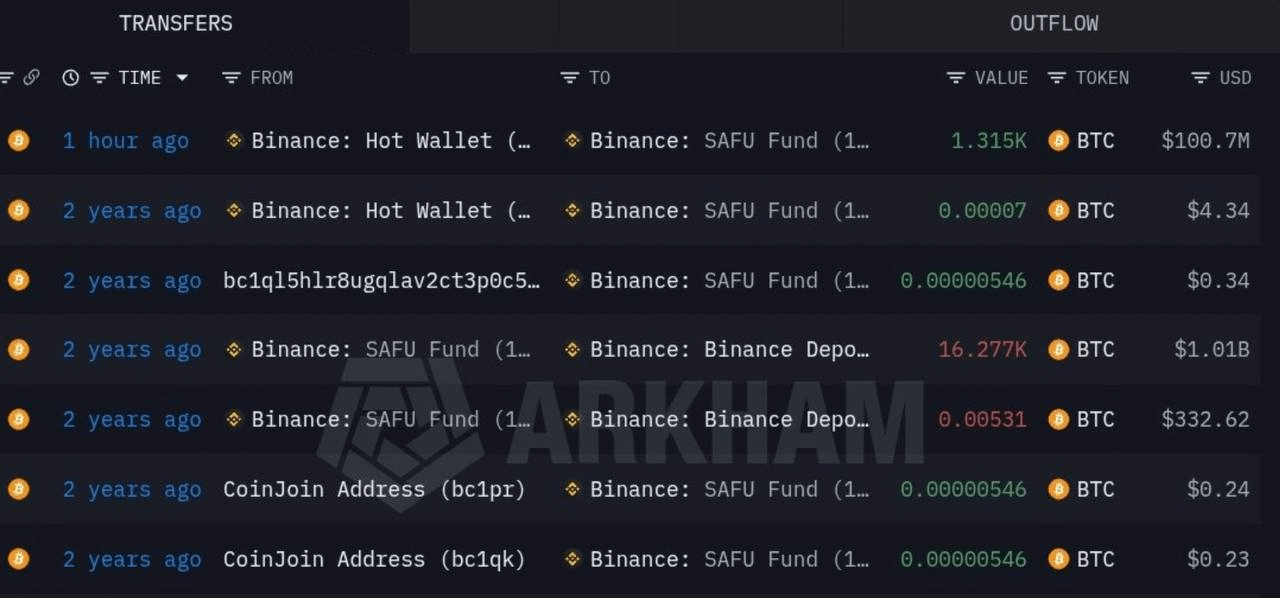Open CoinJoin Address (bc1pr) sender

373,489
